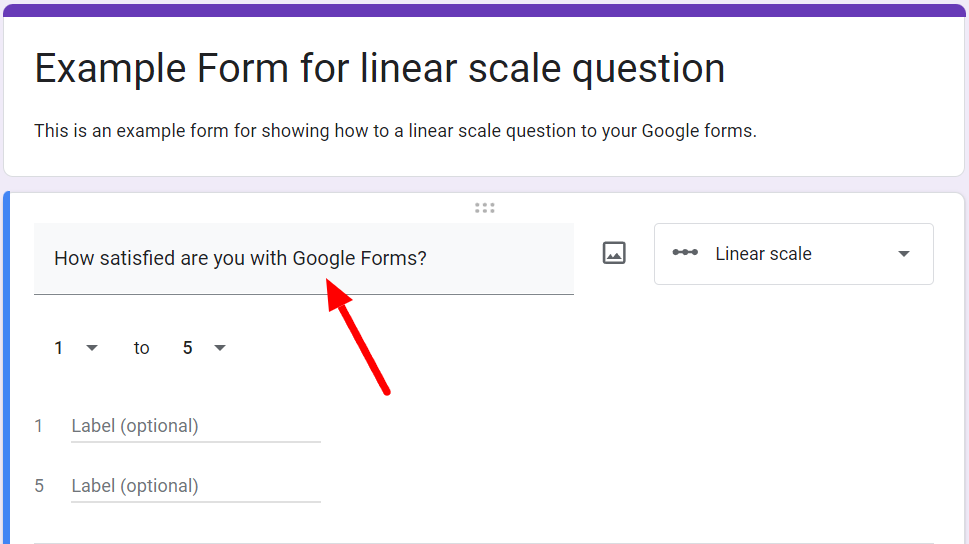Click the words "Google Forms?" in the question title

360,259
